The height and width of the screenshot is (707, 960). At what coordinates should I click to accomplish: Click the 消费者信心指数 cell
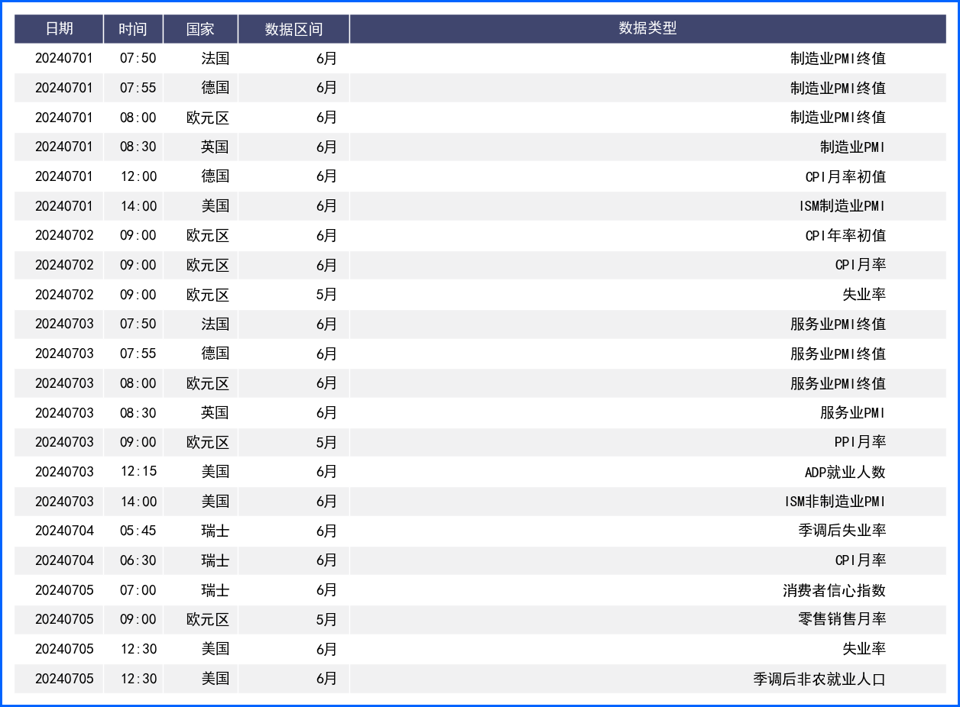[x=834, y=590]
